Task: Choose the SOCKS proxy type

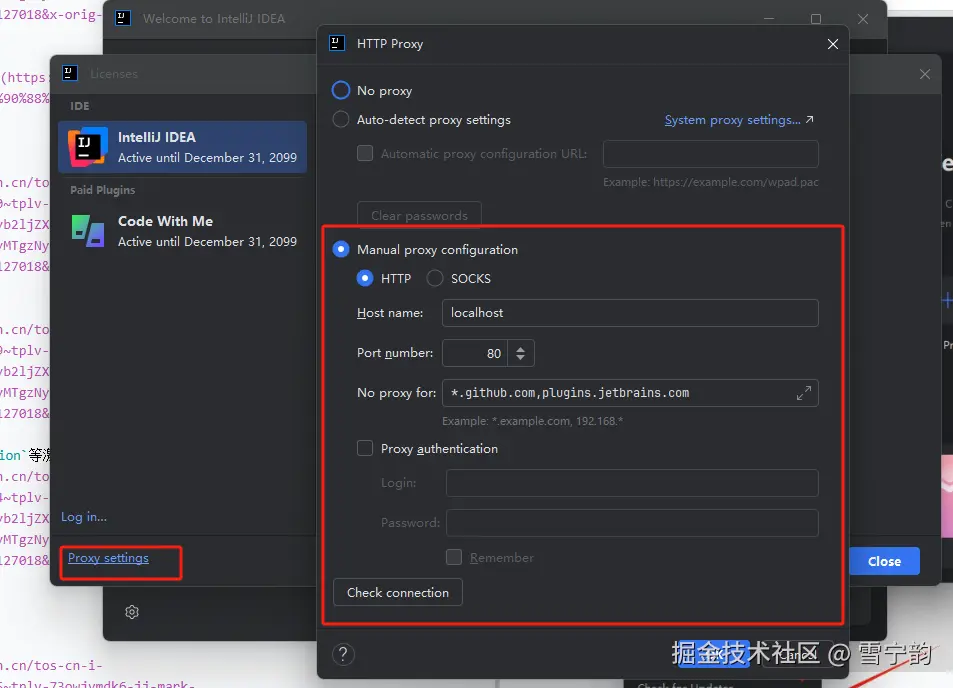Action: (x=435, y=278)
